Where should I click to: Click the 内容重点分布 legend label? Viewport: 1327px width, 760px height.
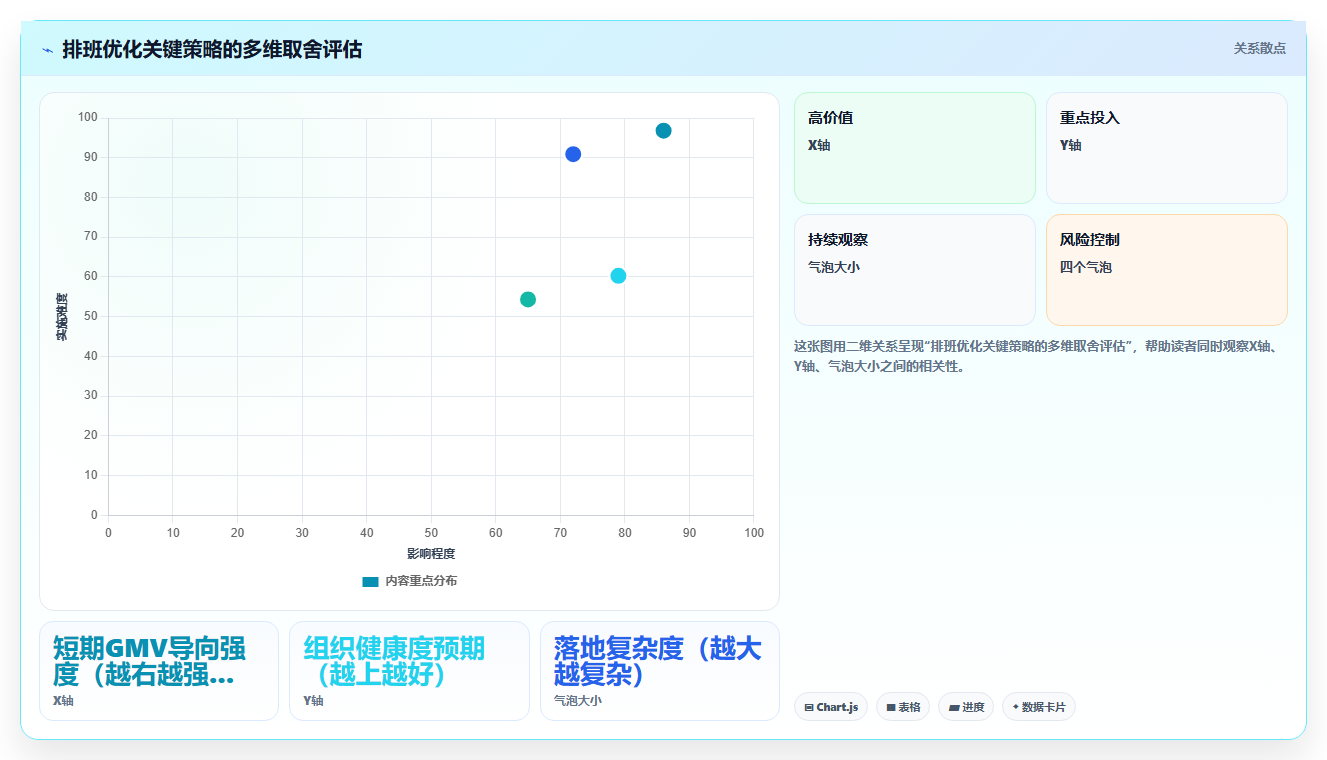pos(421,581)
